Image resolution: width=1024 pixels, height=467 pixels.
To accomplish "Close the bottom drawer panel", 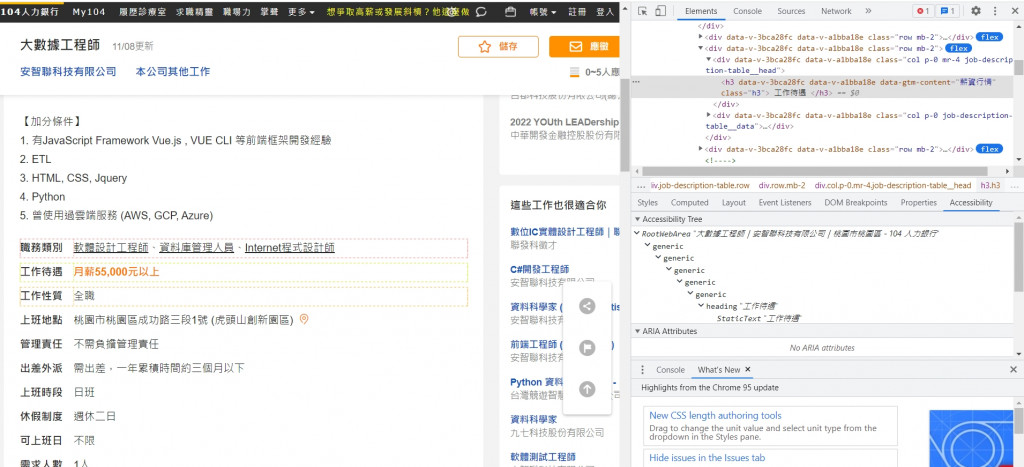I will point(1013,370).
